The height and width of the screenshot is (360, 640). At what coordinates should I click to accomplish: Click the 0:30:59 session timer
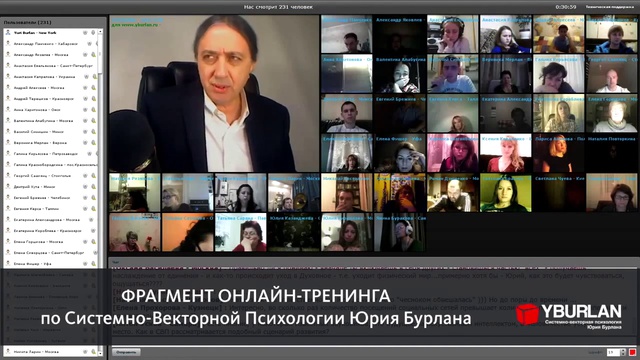tap(566, 7)
